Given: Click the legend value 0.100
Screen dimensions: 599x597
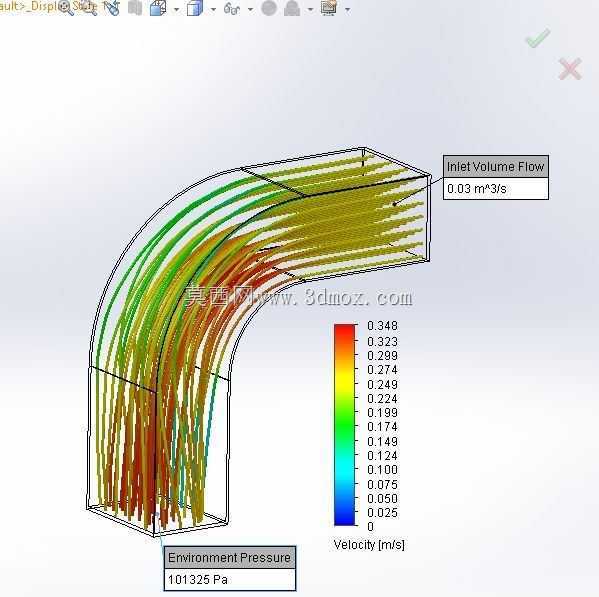Looking at the screenshot, I should tap(382, 470).
